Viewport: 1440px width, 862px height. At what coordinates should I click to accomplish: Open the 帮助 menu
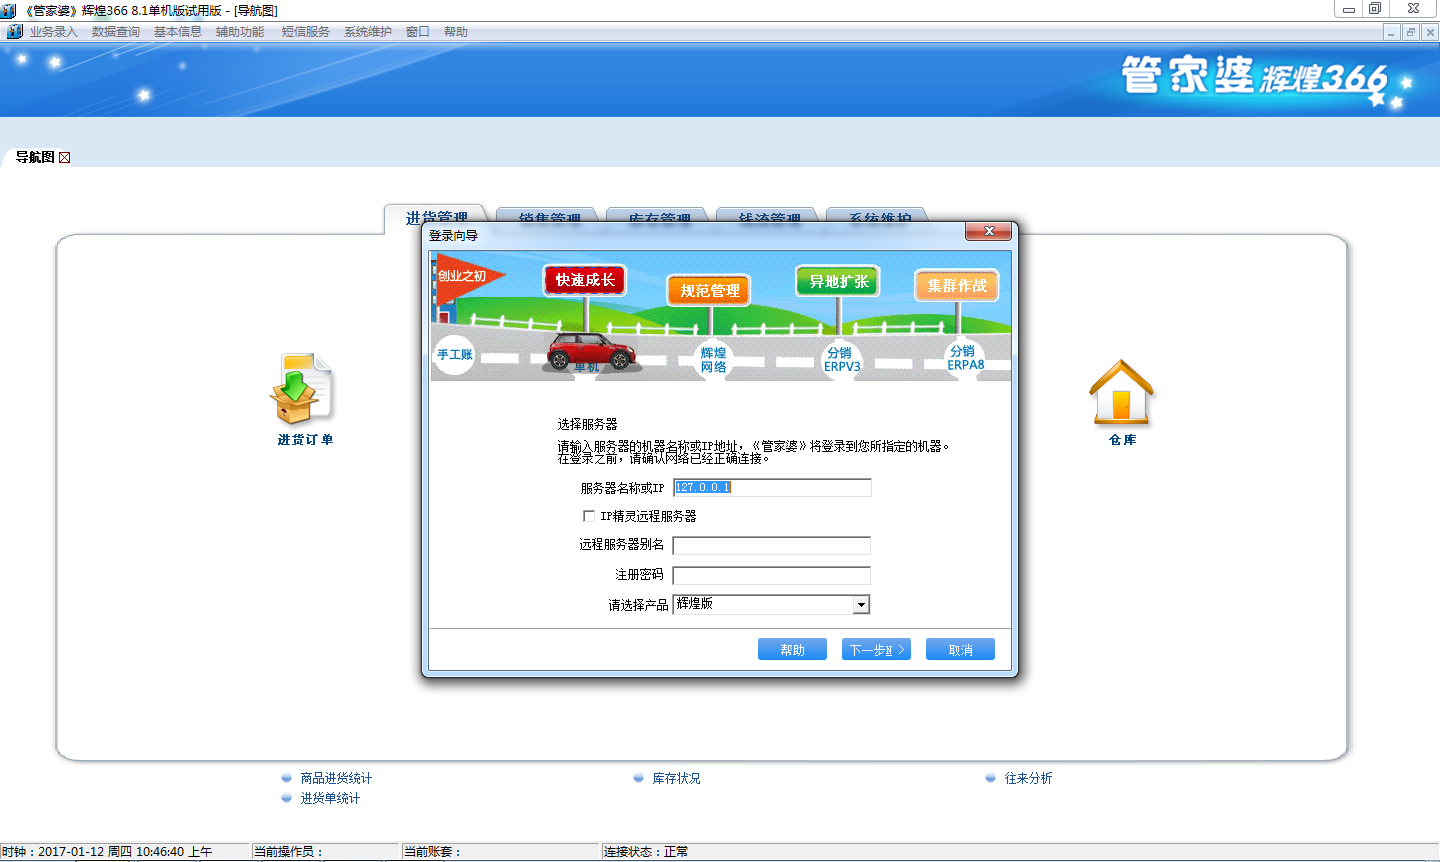[x=456, y=32]
